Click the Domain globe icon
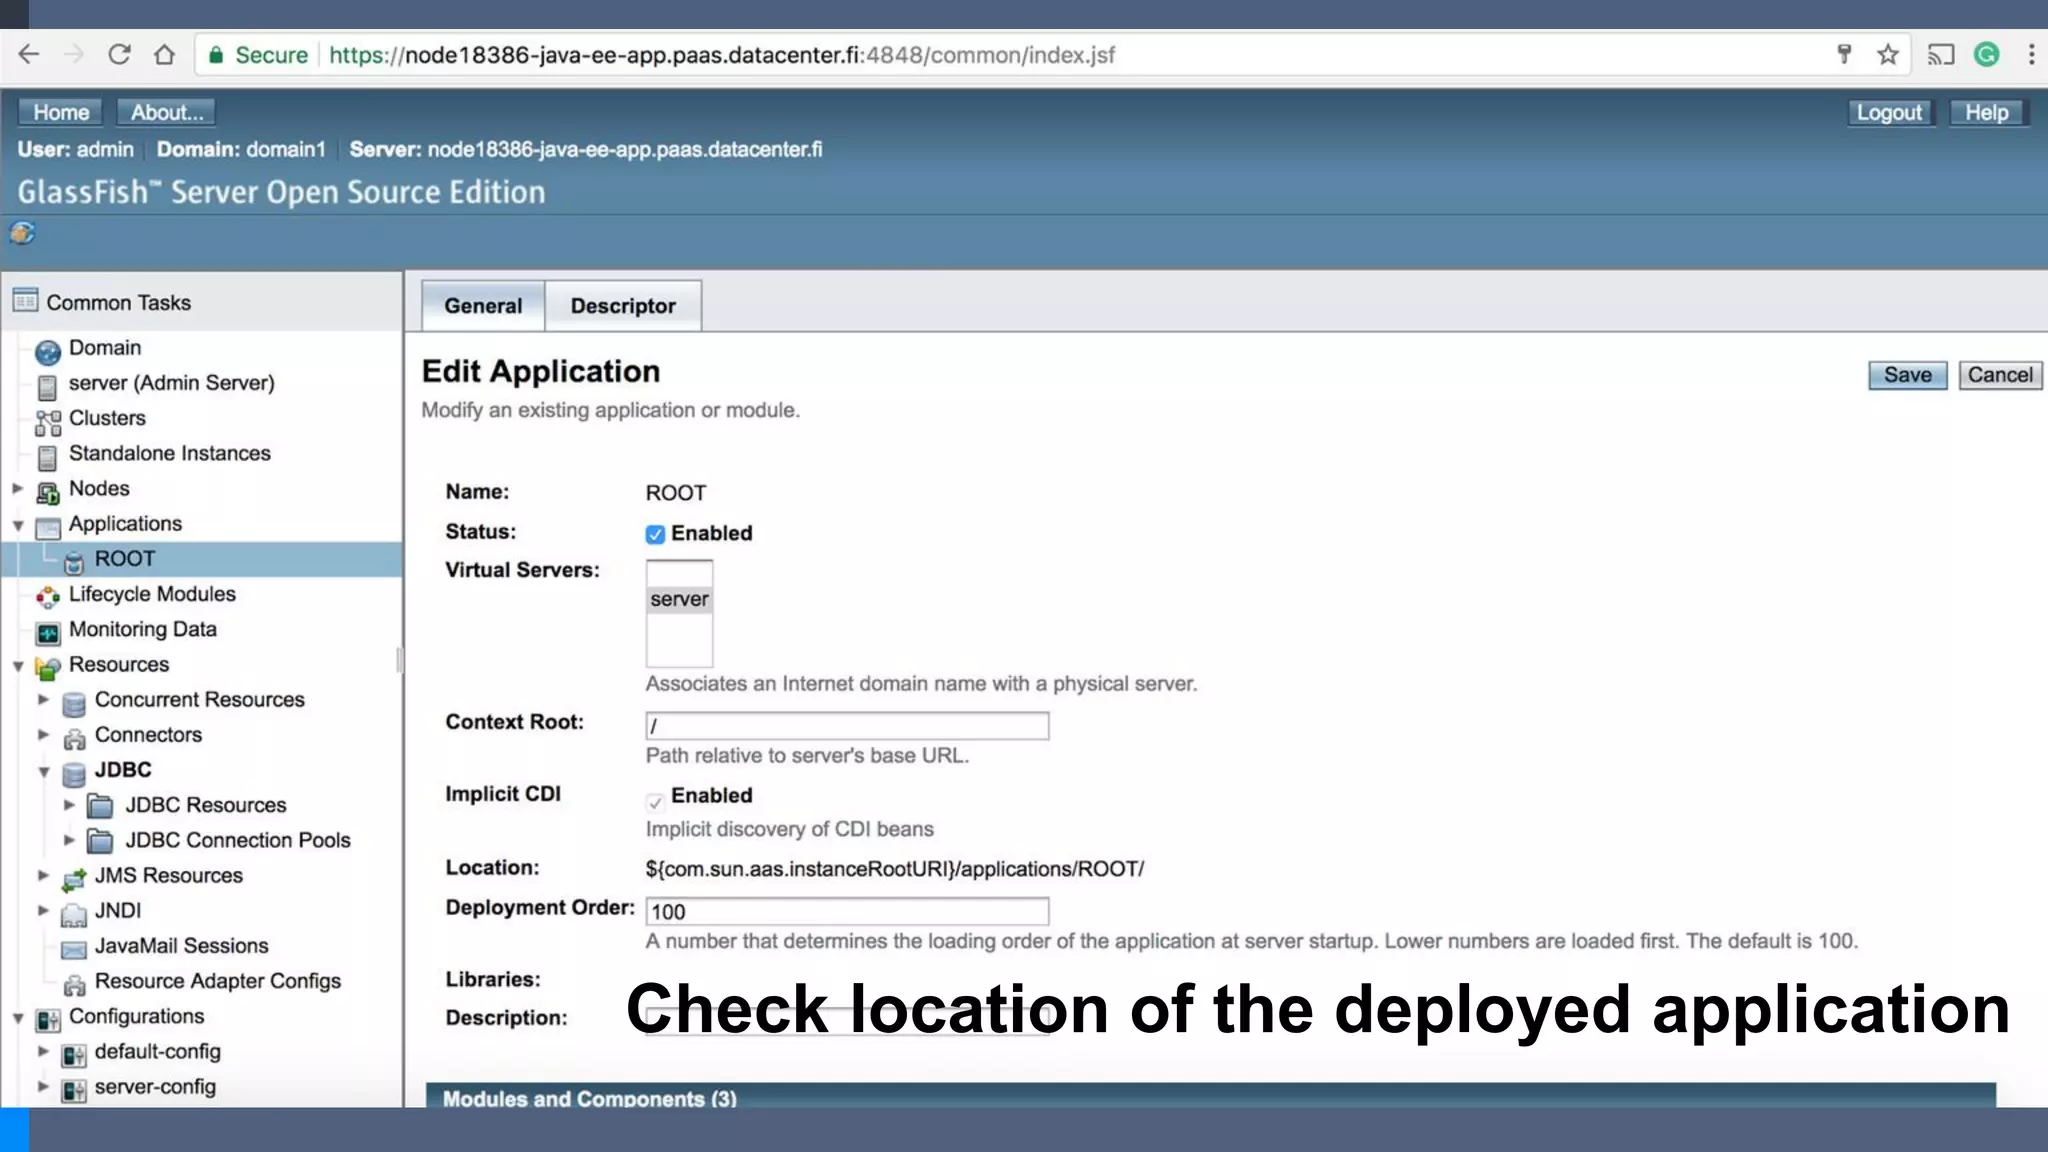Screen dimensions: 2048x1152 [47, 352]
